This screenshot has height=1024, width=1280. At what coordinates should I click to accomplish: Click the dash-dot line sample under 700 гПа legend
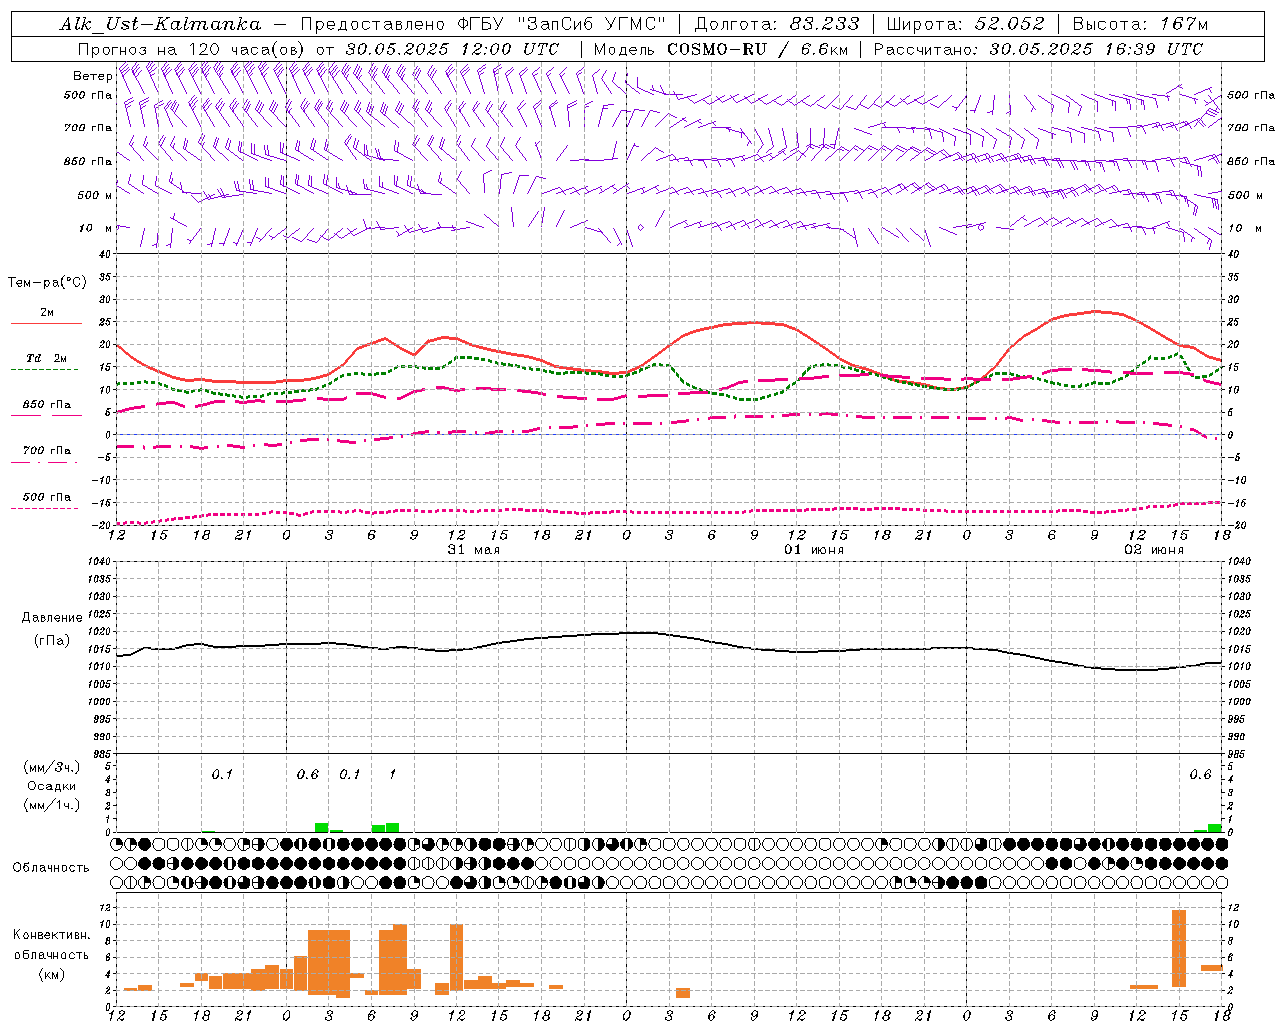click(x=45, y=462)
